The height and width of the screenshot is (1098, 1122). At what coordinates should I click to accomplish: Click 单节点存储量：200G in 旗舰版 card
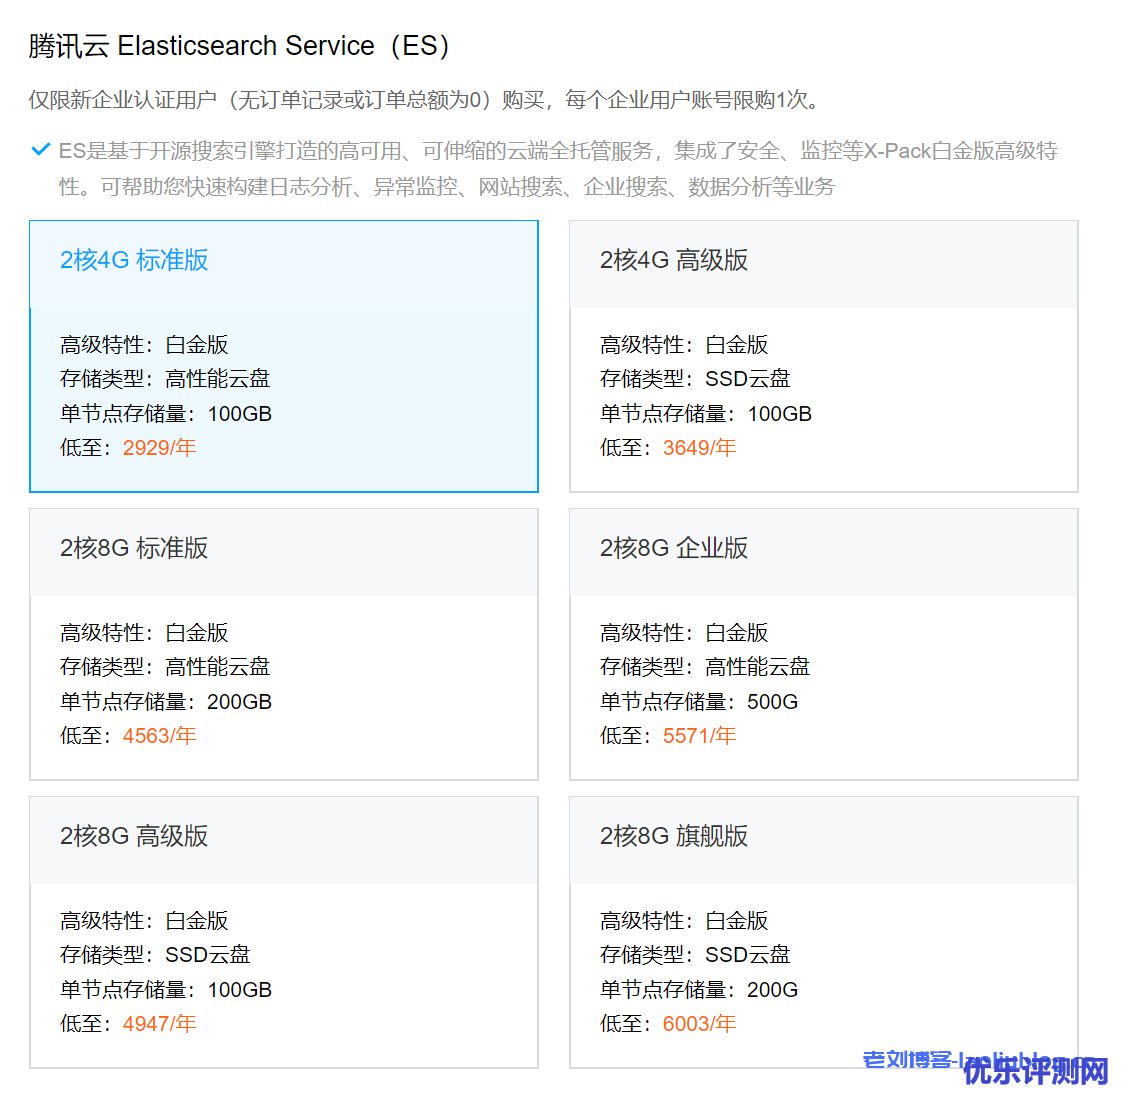coord(698,989)
